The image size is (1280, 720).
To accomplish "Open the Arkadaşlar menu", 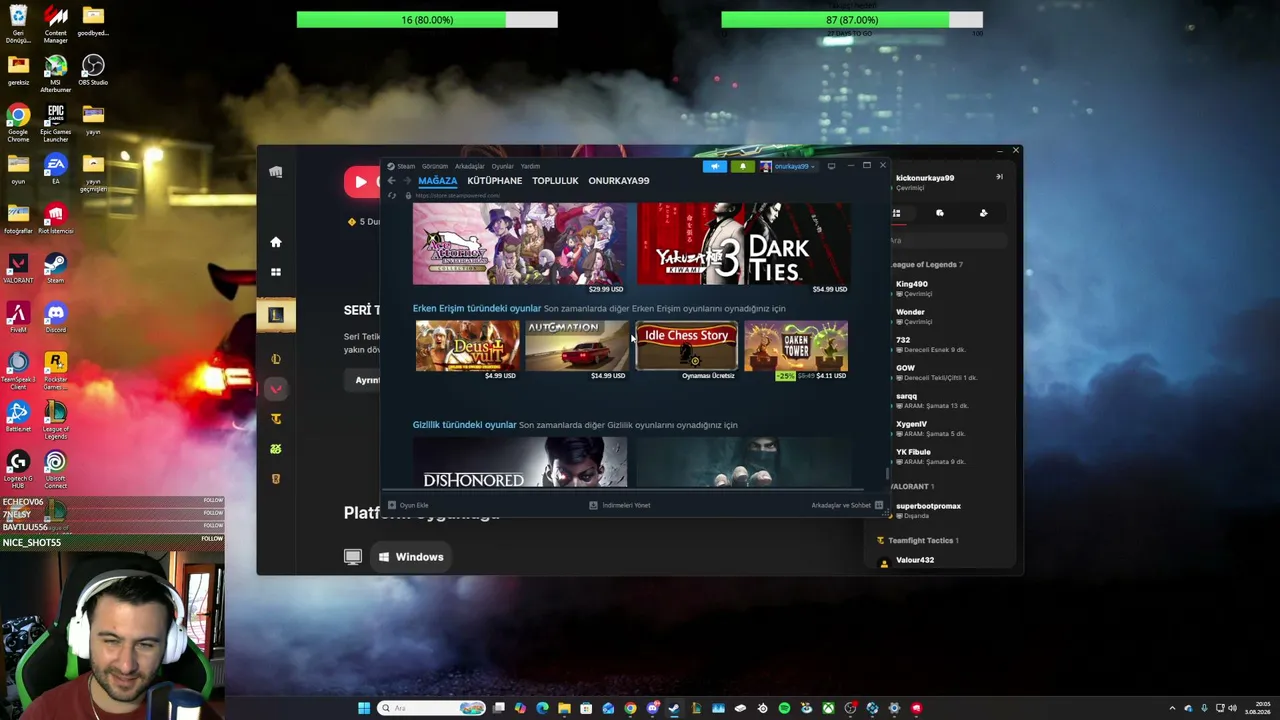I will pos(470,166).
